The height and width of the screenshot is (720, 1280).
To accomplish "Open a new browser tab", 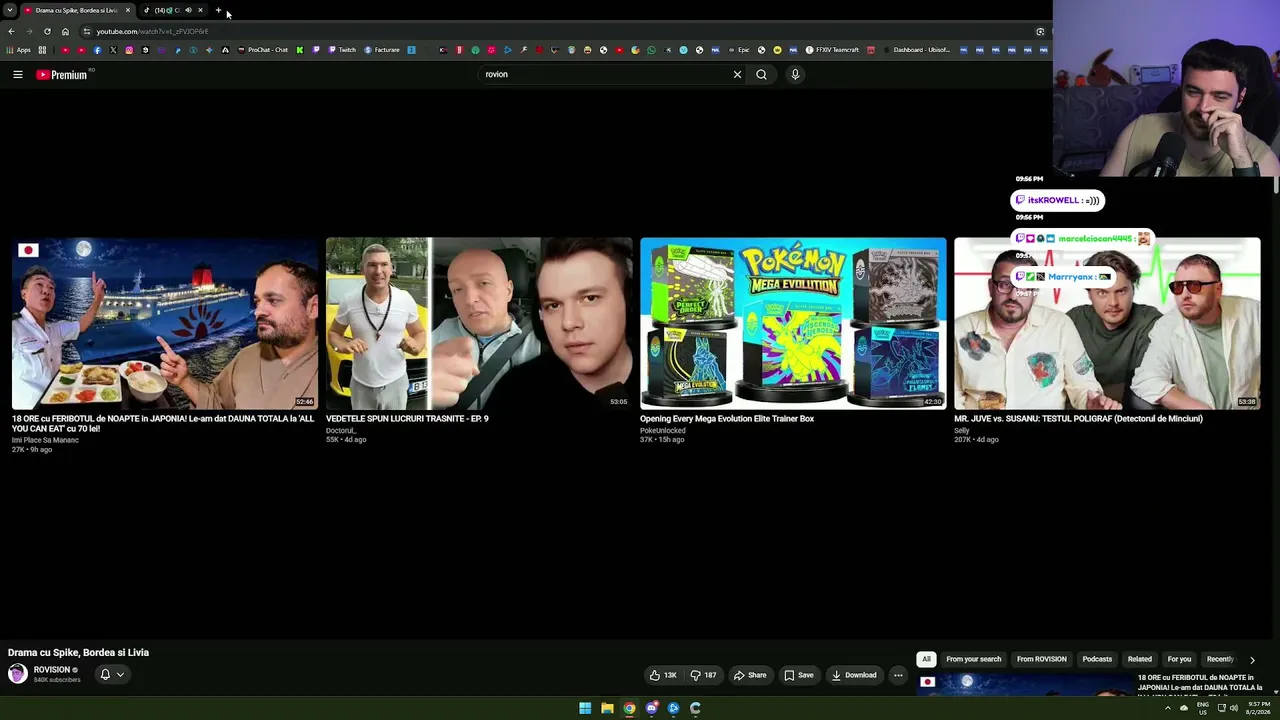I will [218, 10].
